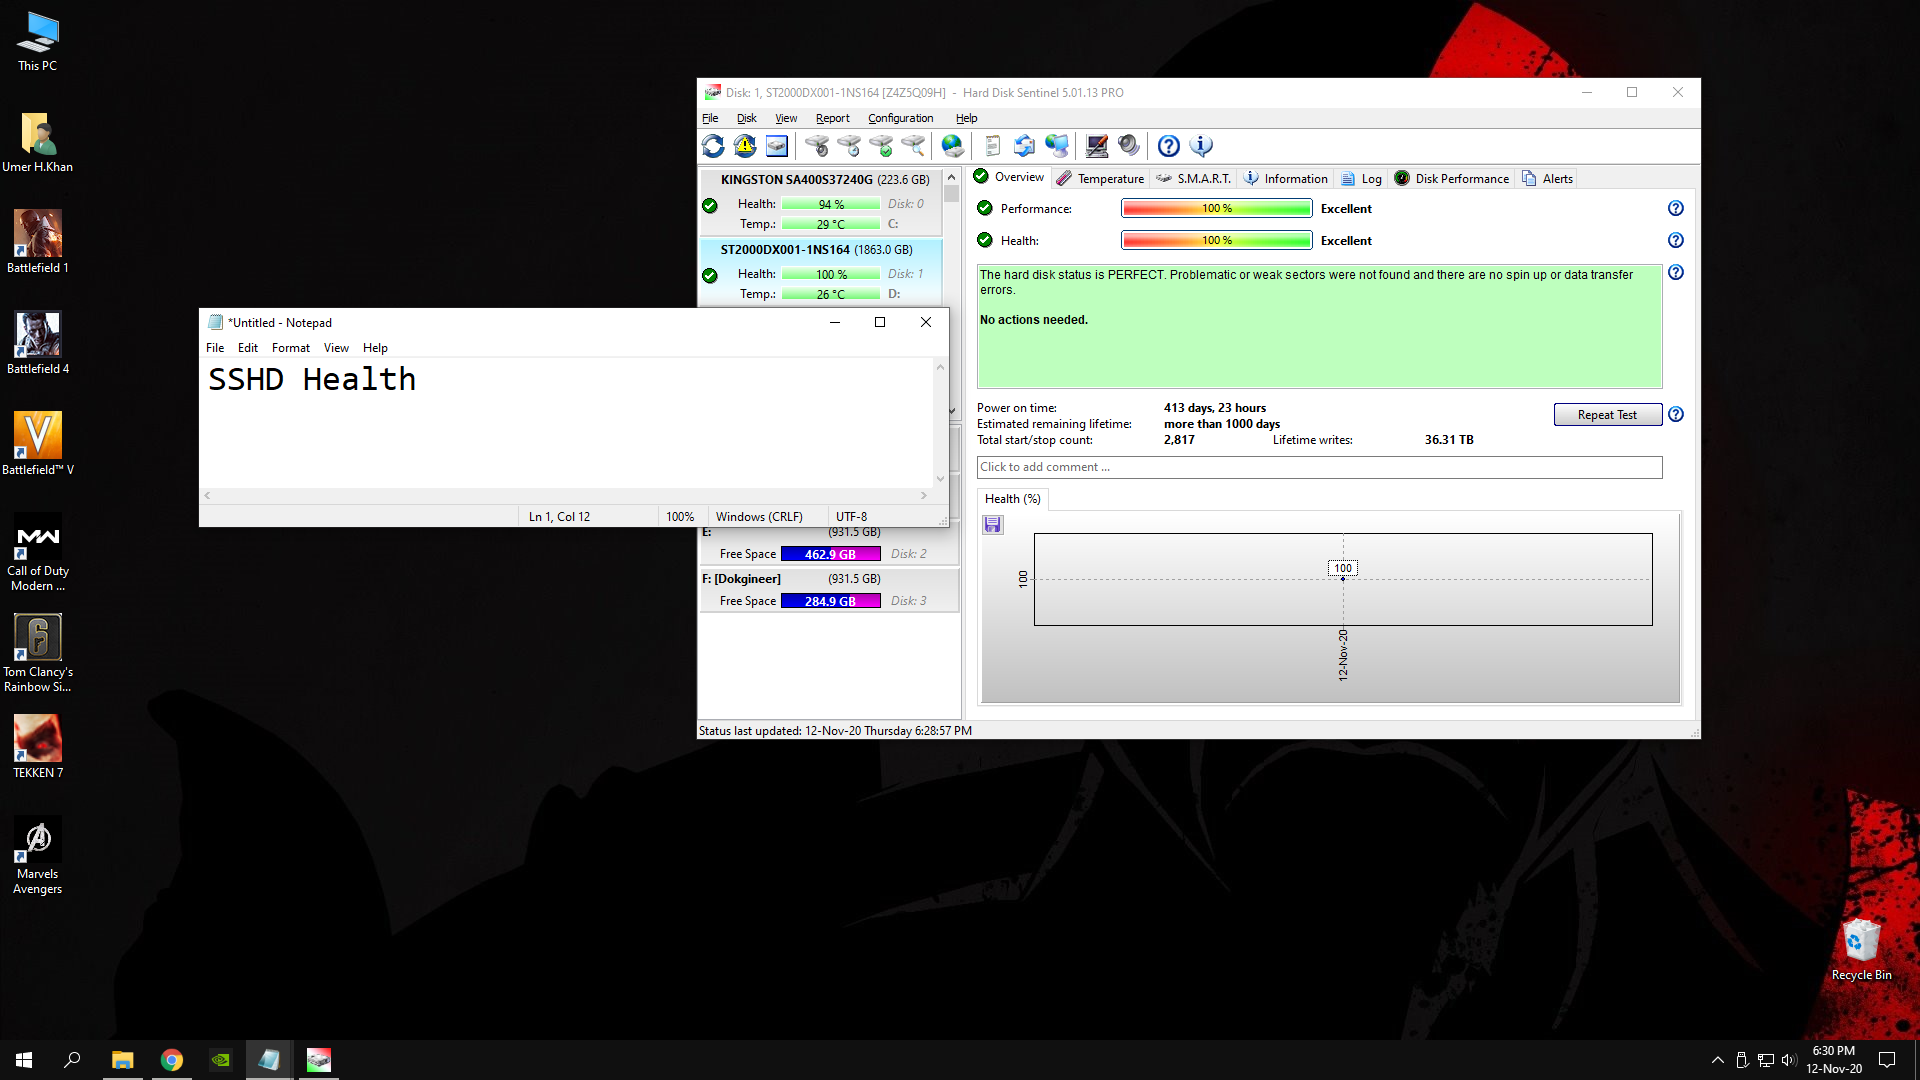Click the globe and monitor toolbar icon
Viewport: 1920px width, 1080px height.
click(1057, 146)
